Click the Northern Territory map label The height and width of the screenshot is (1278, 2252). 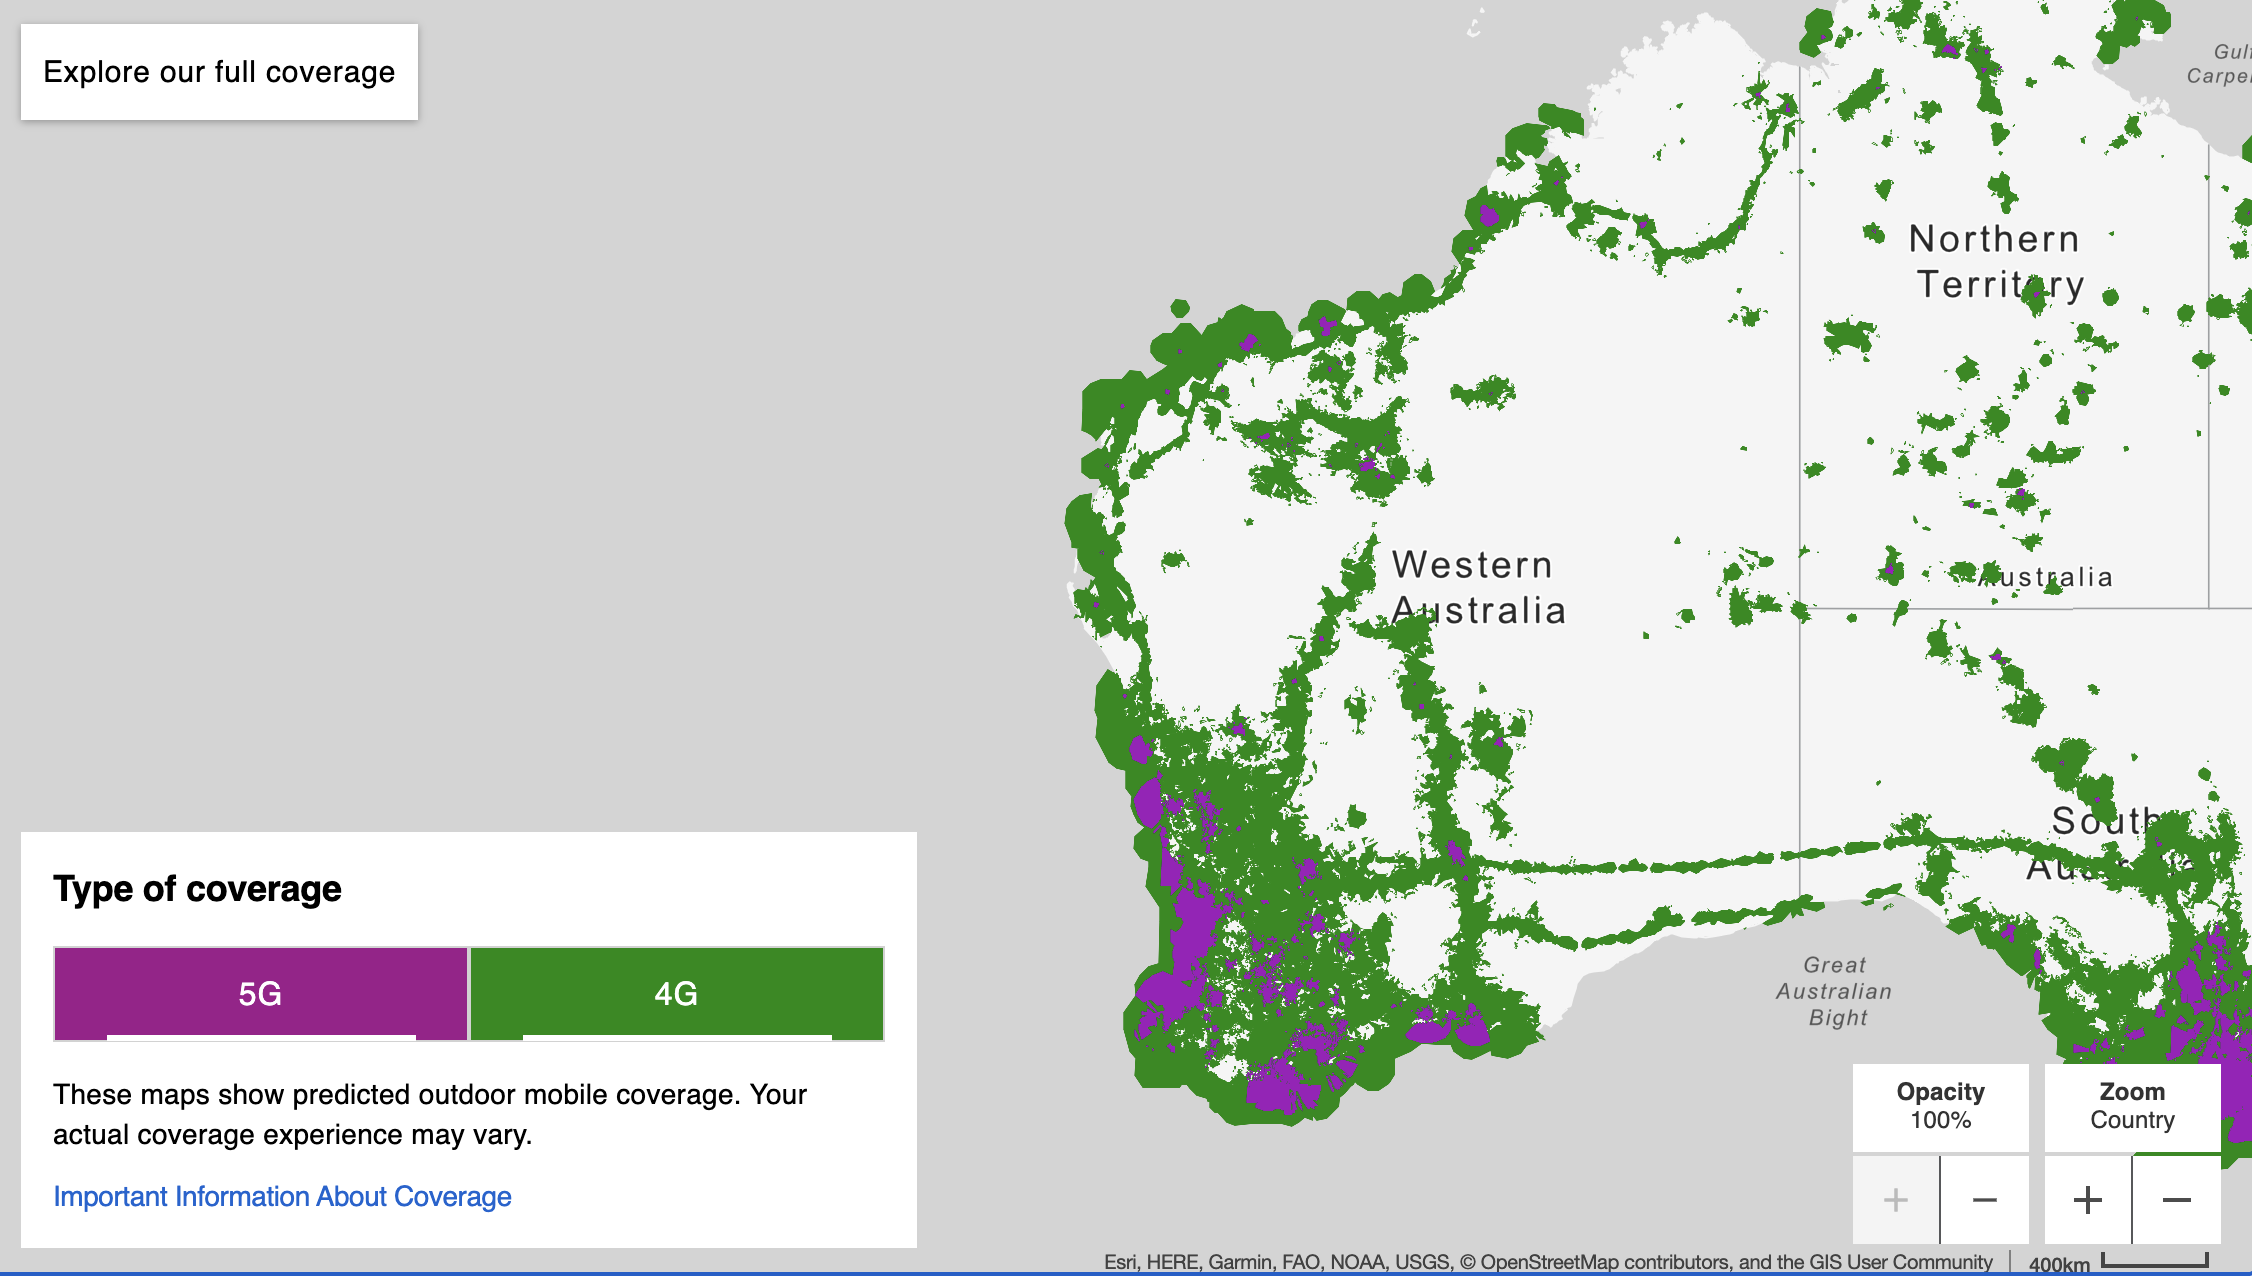tap(1998, 261)
